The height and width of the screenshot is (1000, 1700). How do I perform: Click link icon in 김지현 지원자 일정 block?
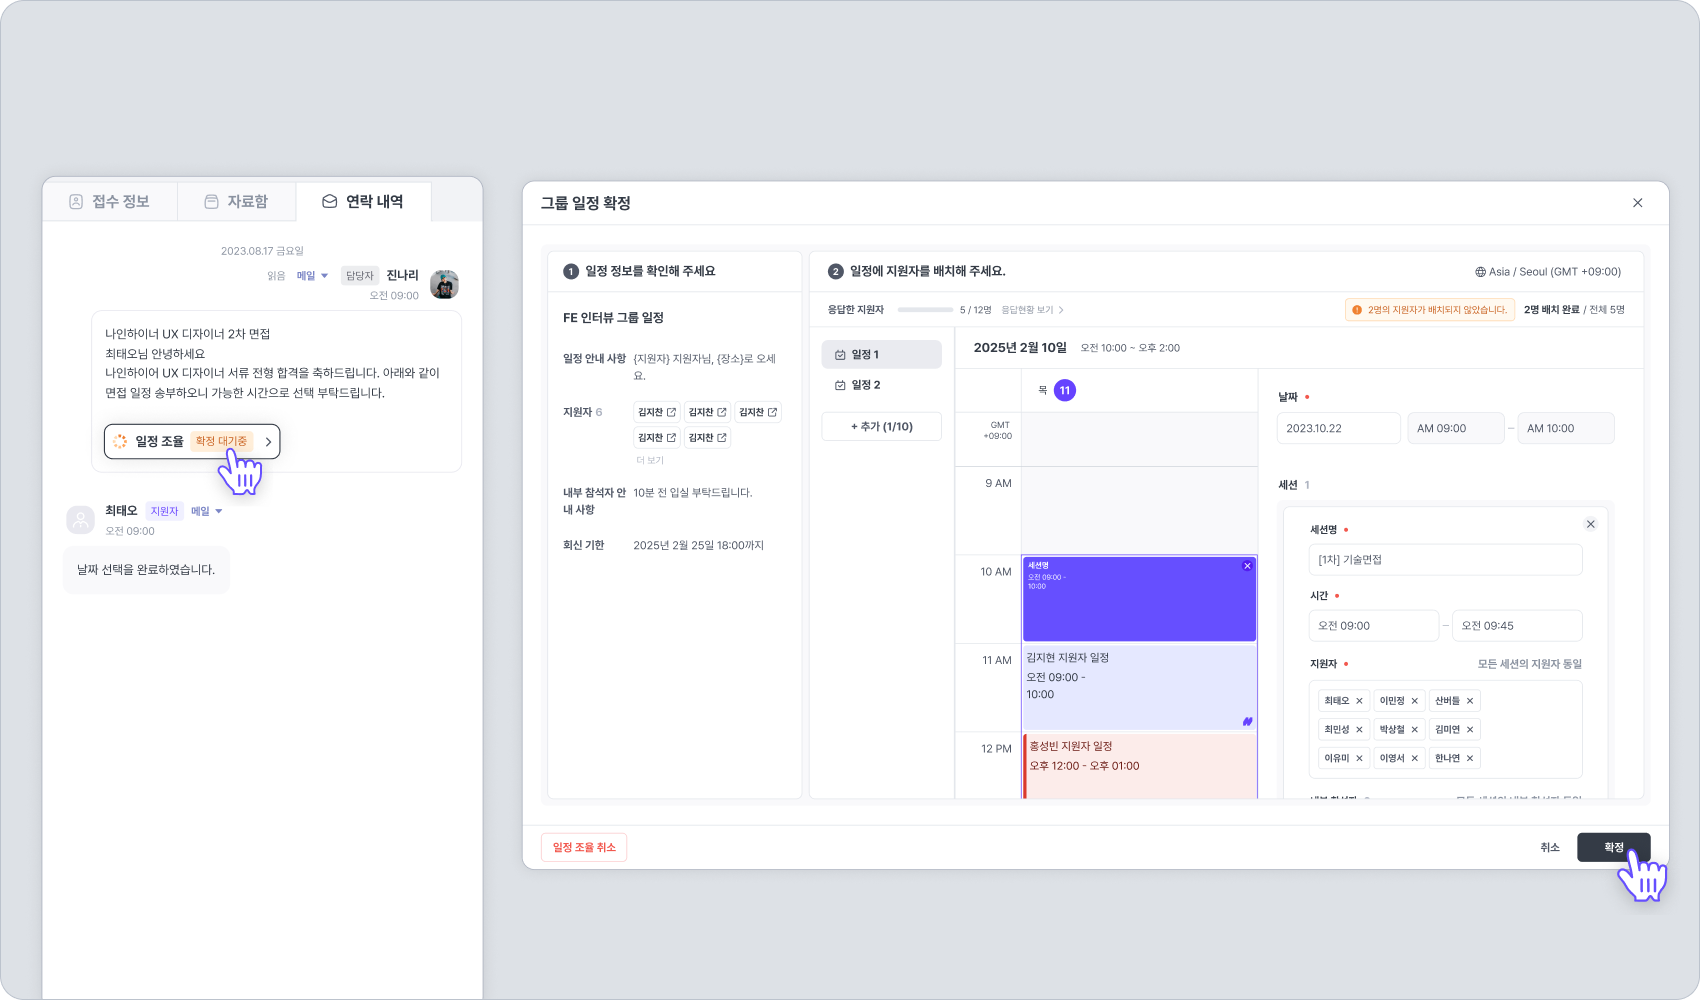(x=1247, y=722)
